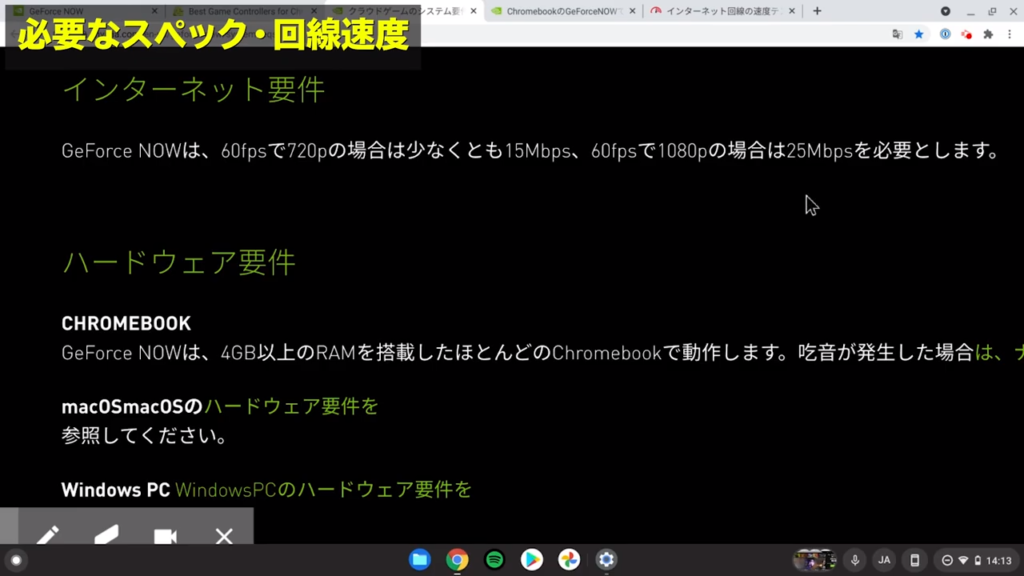
Task: Close the annotation toolbar with X
Action: point(224,536)
